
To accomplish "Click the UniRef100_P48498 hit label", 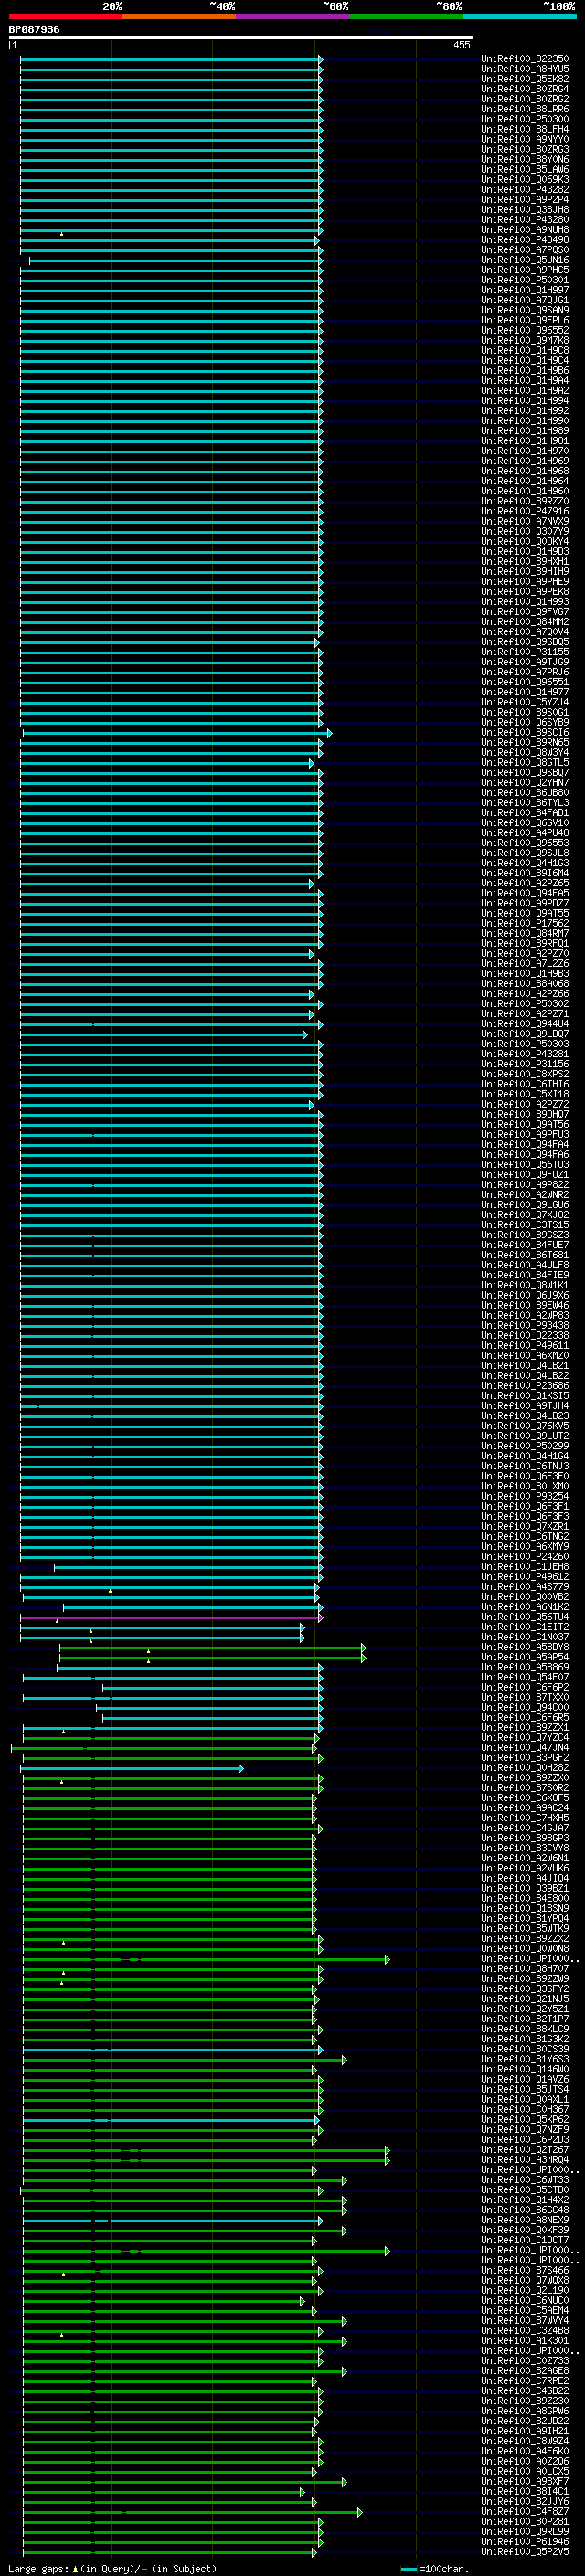I will pos(525,240).
